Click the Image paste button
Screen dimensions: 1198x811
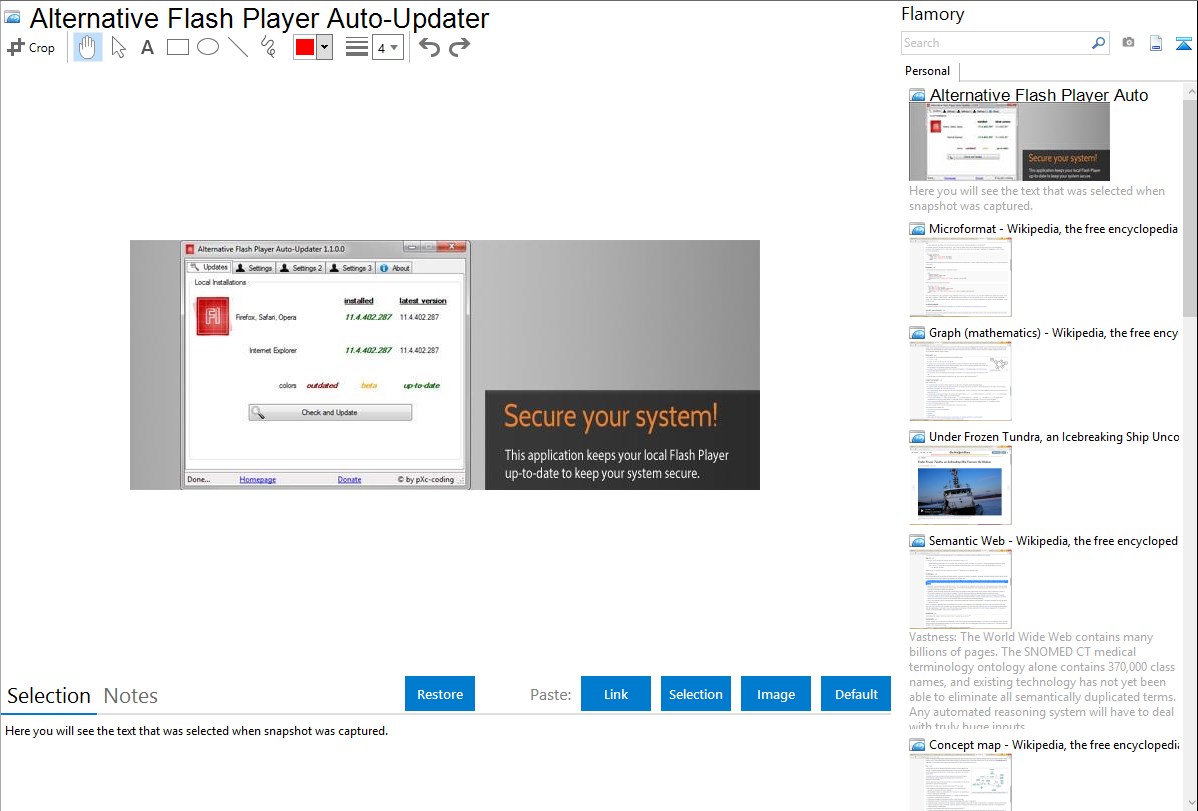[775, 693]
